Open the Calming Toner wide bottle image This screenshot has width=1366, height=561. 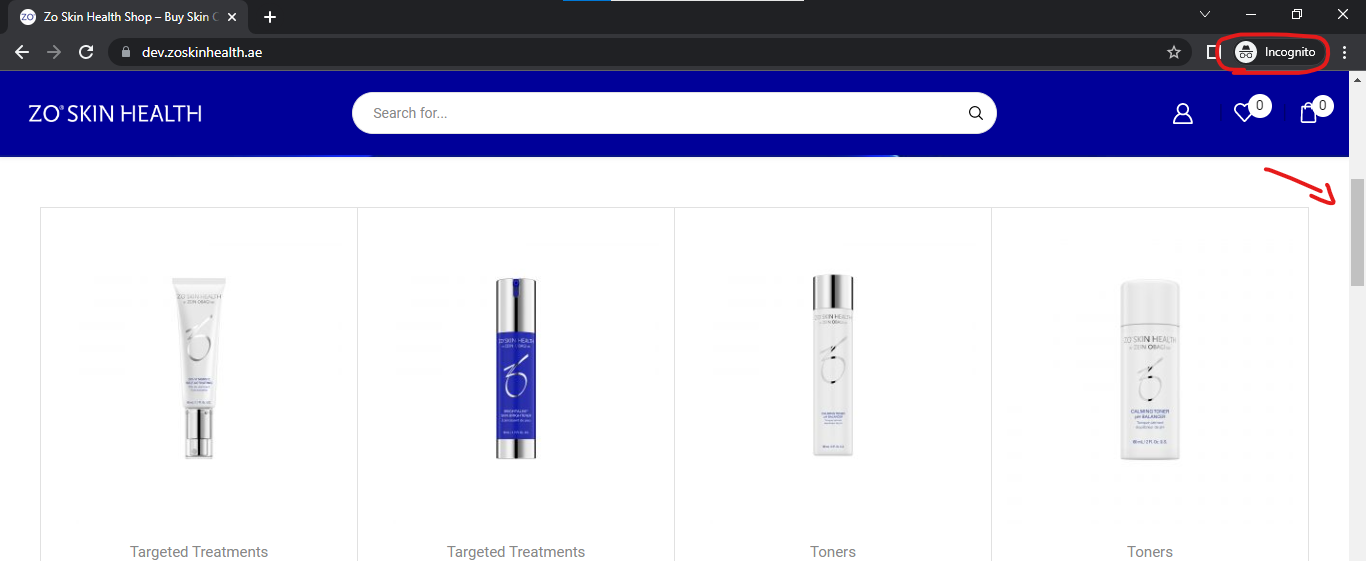(1150, 371)
